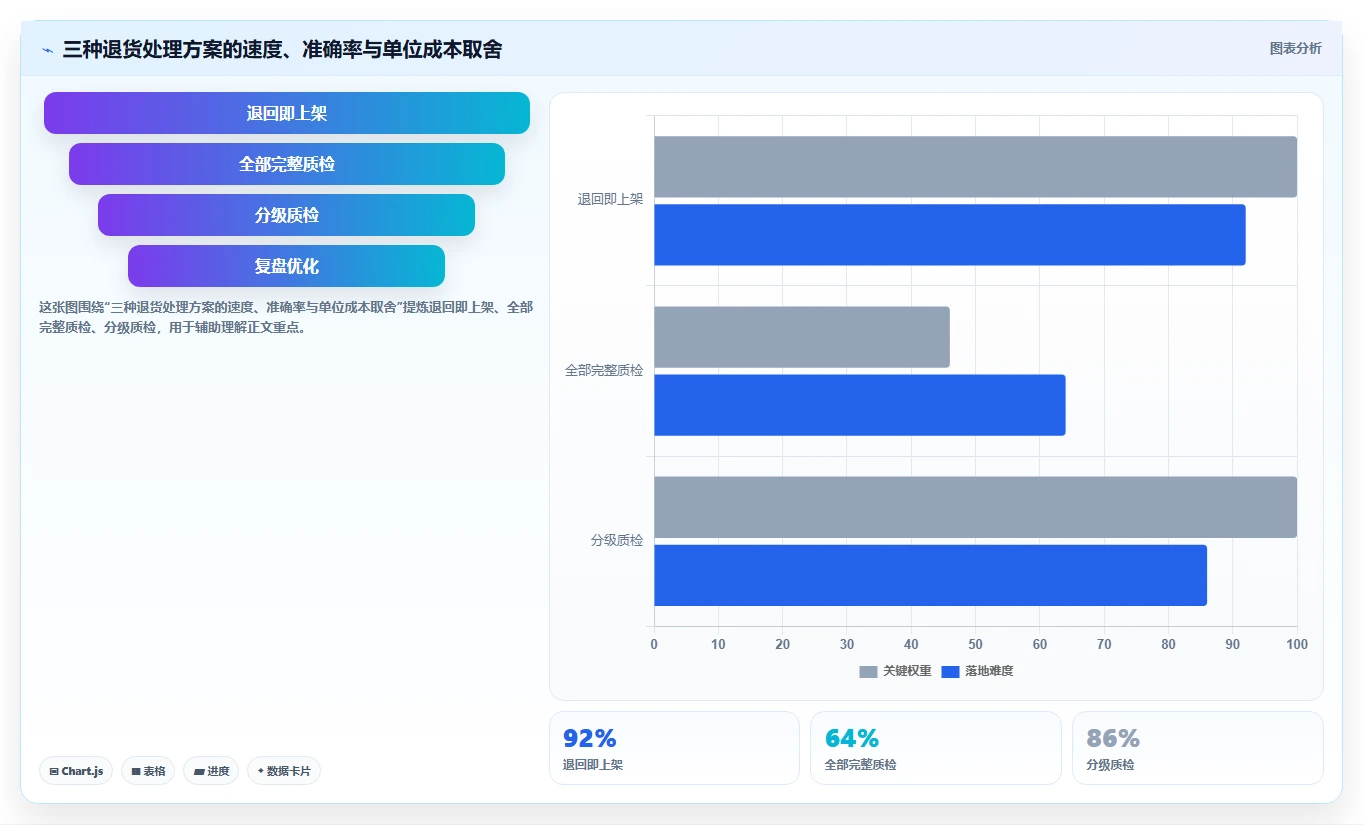The image size is (1363, 825).
Task: Click y-axis label 退回即上架
Action: tap(610, 200)
